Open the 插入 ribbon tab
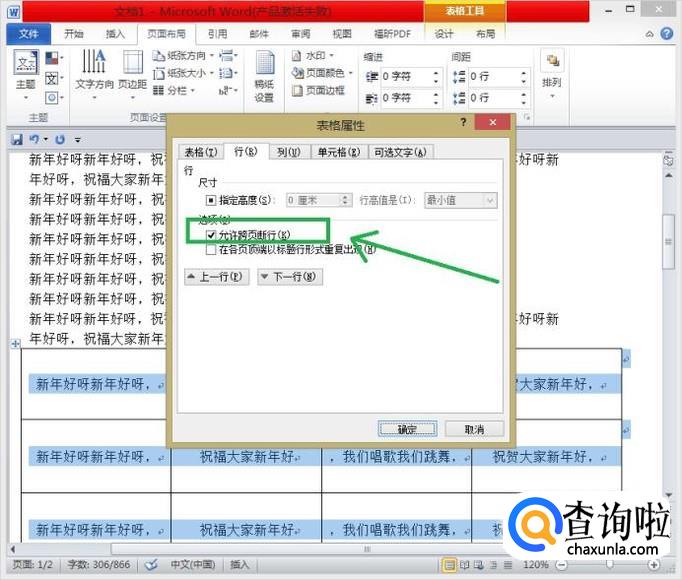 pos(115,34)
